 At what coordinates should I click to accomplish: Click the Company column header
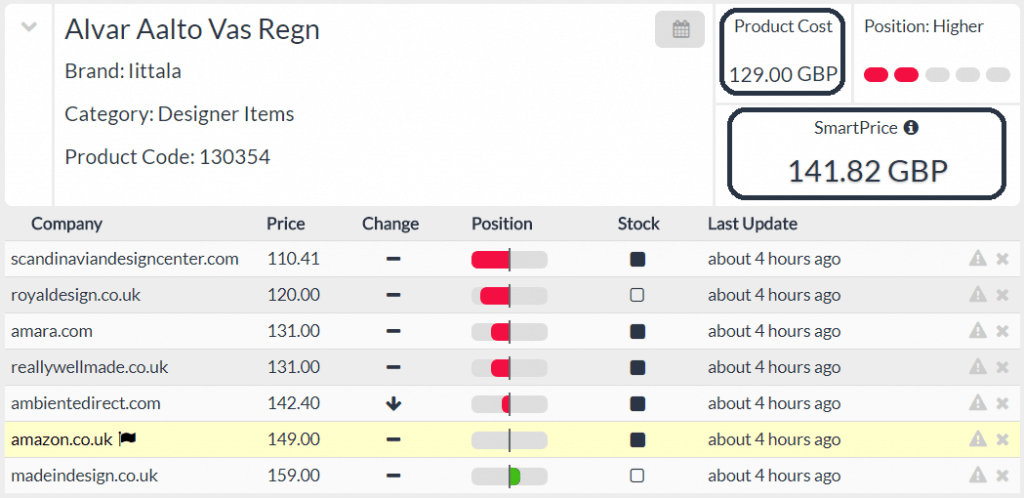pyautogui.click(x=66, y=224)
